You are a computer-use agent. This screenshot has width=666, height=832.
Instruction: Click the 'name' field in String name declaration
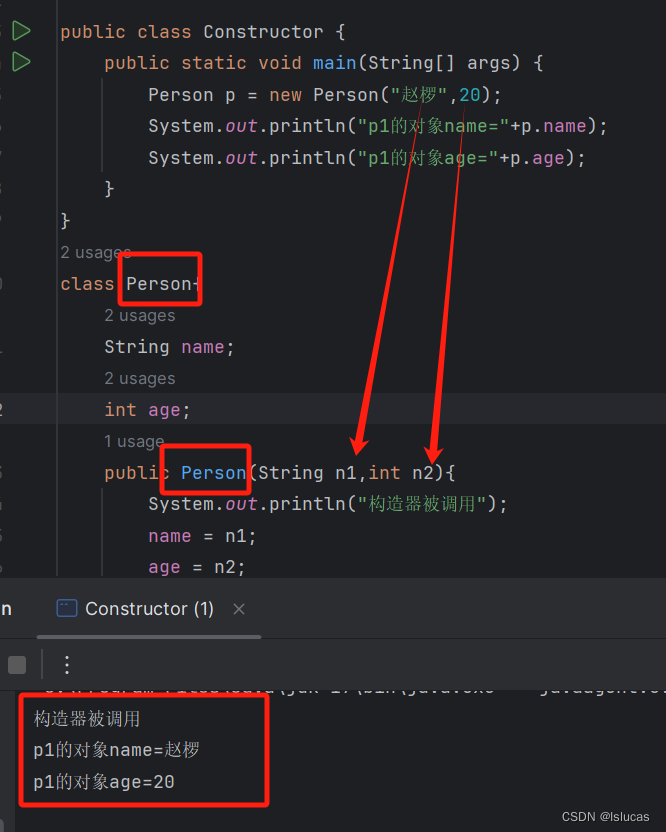pos(202,347)
